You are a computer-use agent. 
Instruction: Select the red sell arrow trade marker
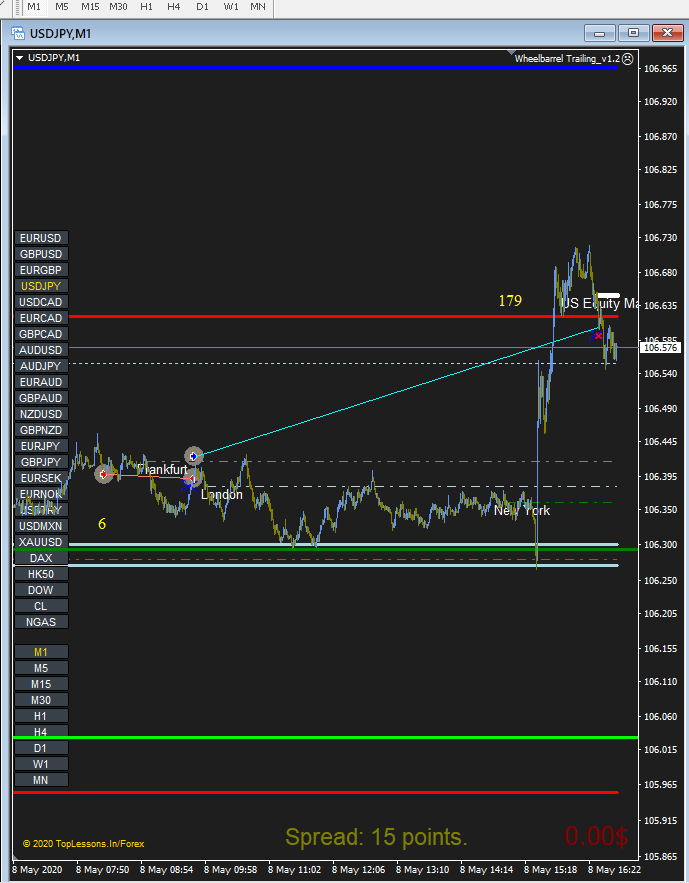tap(103, 475)
